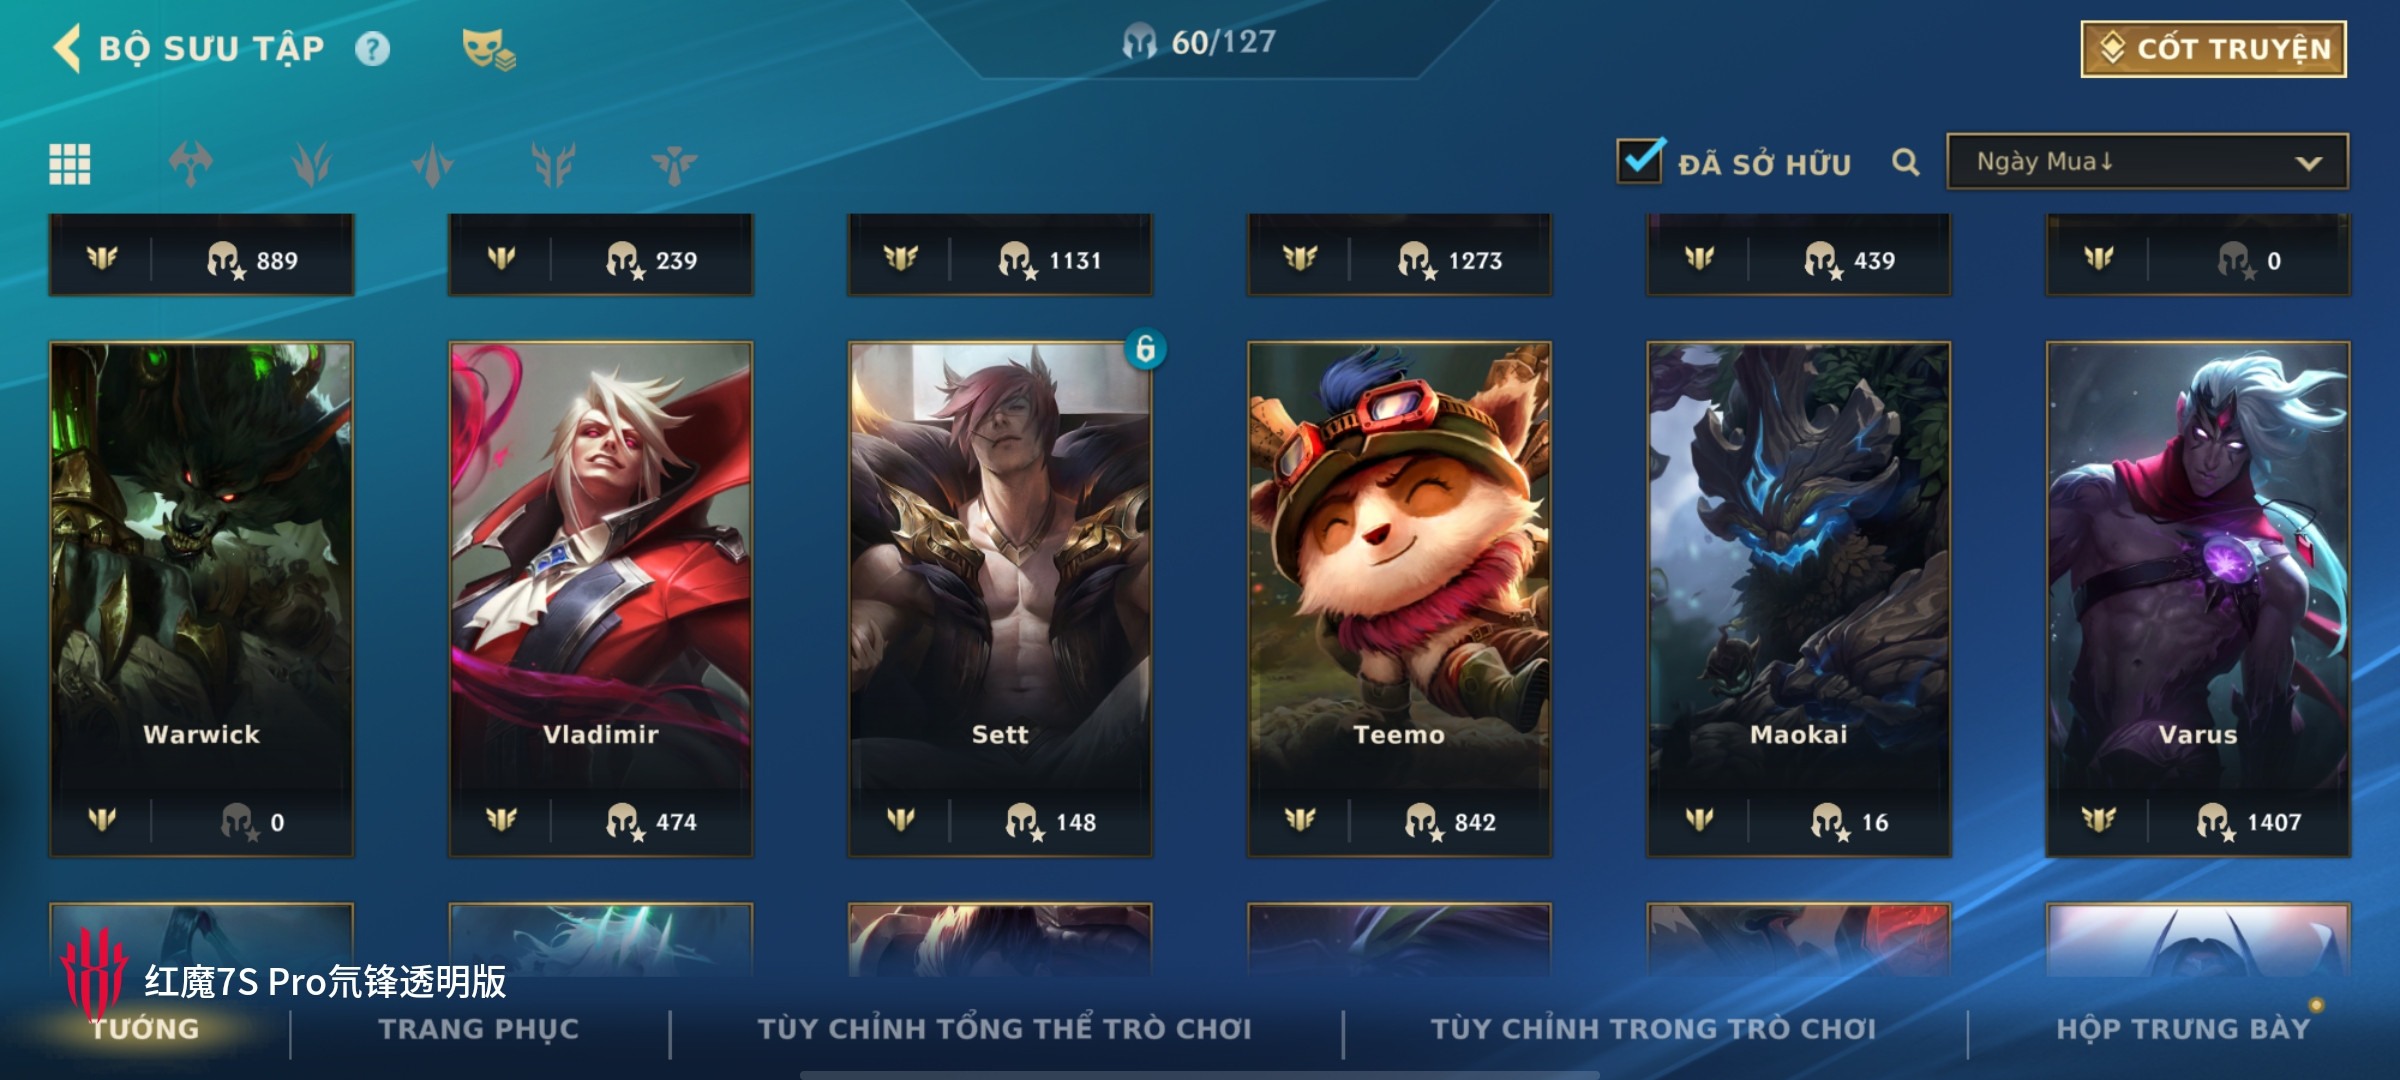Open the Hộp Trưng Bày tab
This screenshot has width=2400, height=1080.
(2183, 1029)
